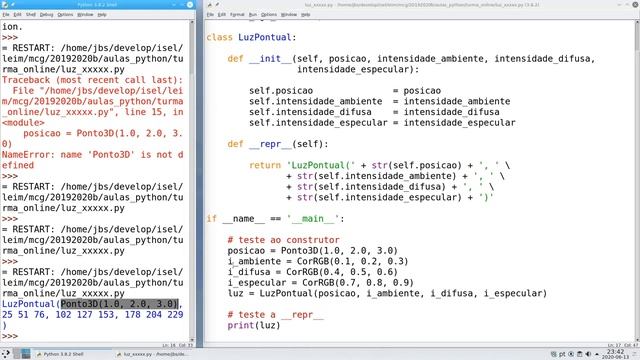Image resolution: width=640 pixels, height=360 pixels.
Task: Click the leftmost system tray icon before pt
Action: [553, 354]
